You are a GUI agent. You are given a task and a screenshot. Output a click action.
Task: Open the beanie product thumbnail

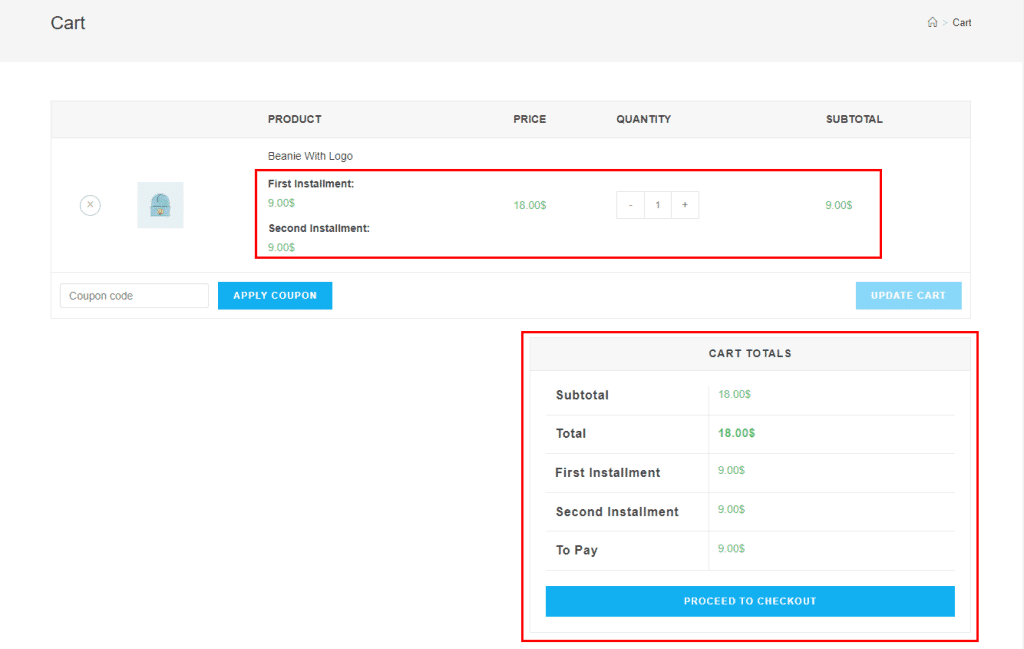160,204
